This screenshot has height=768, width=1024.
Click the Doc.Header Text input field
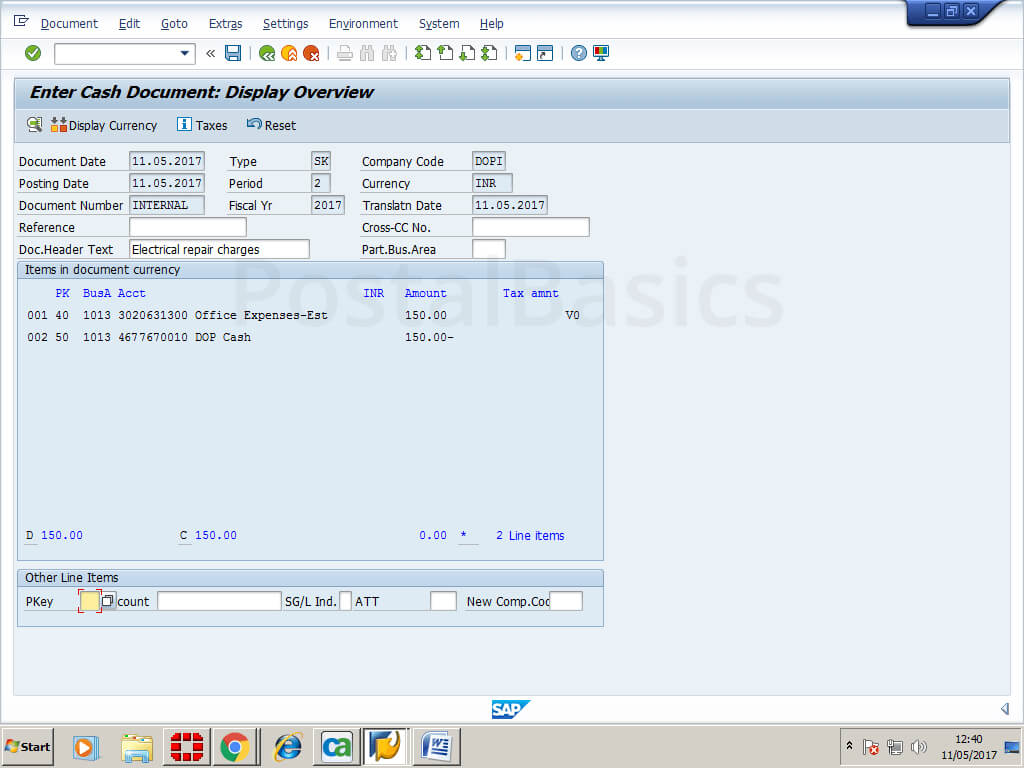219,249
